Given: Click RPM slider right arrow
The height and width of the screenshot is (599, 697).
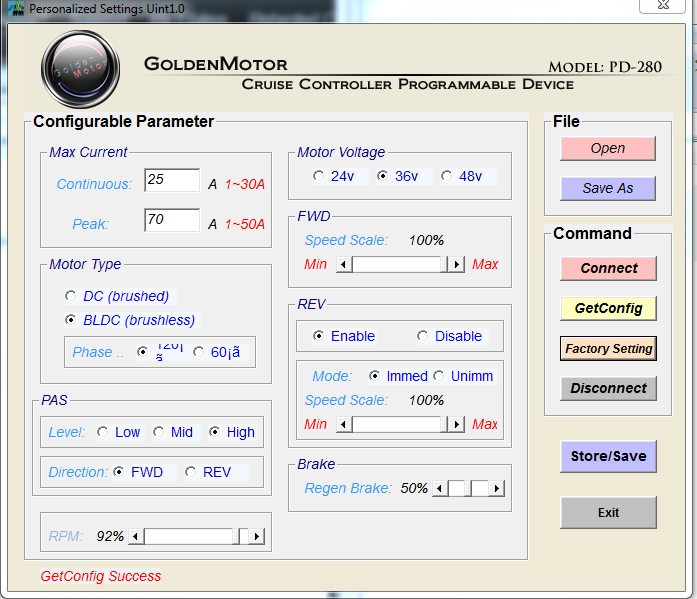Looking at the screenshot, I should click(x=257, y=537).
